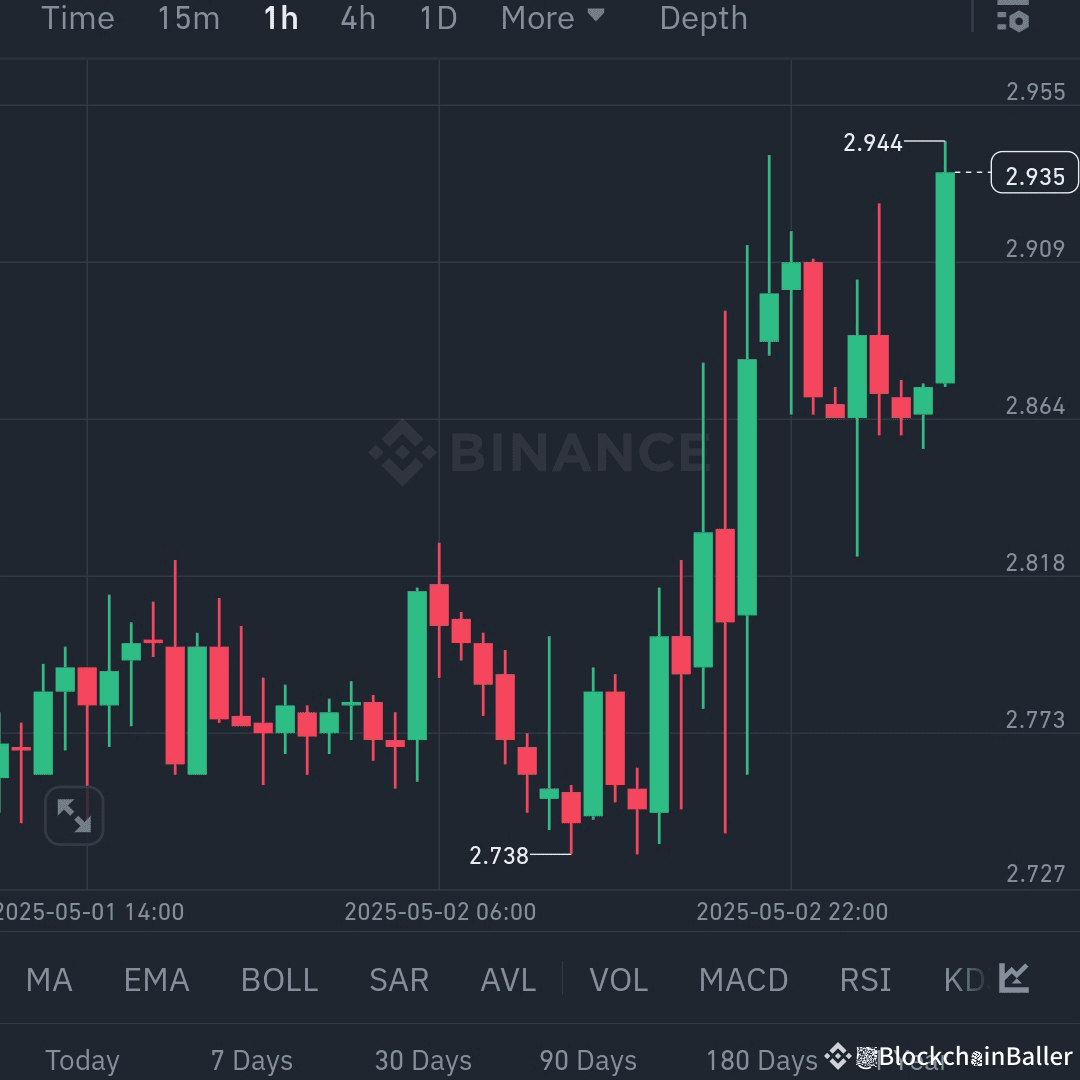View the 7 Days performance range
1080x1080 pixels.
pyautogui.click(x=252, y=1060)
